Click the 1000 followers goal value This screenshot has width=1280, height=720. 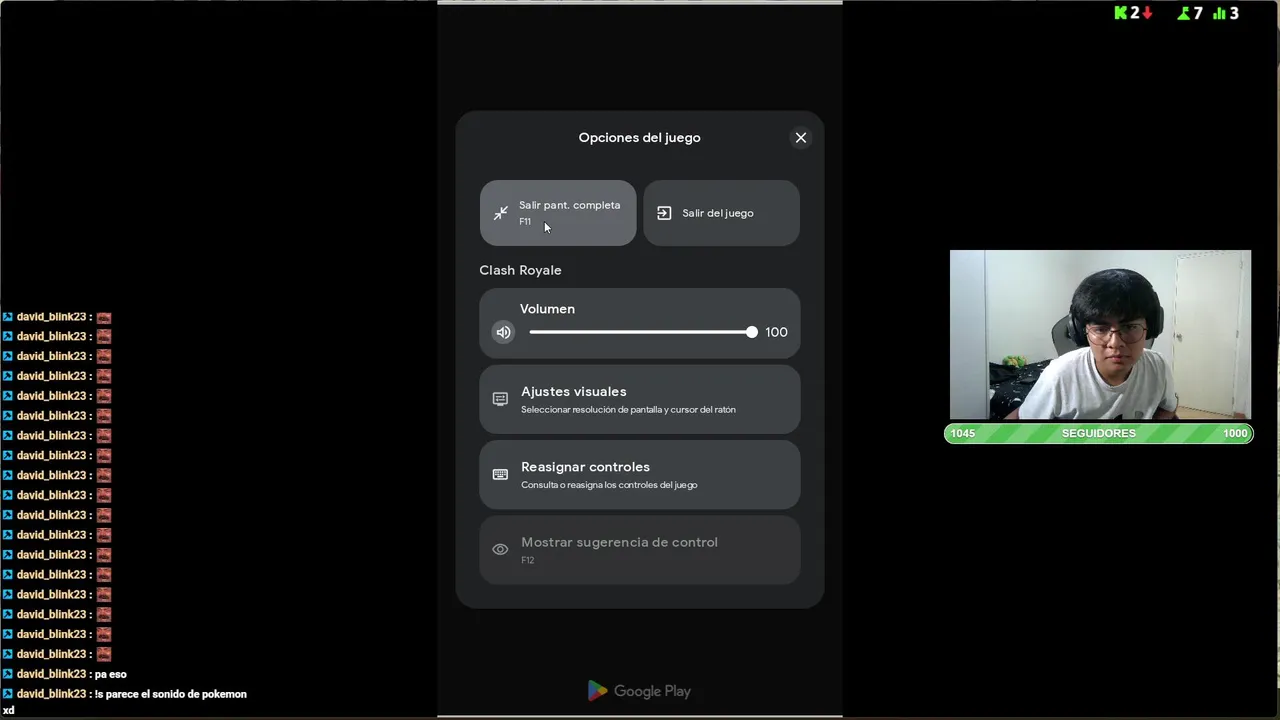coord(1235,433)
